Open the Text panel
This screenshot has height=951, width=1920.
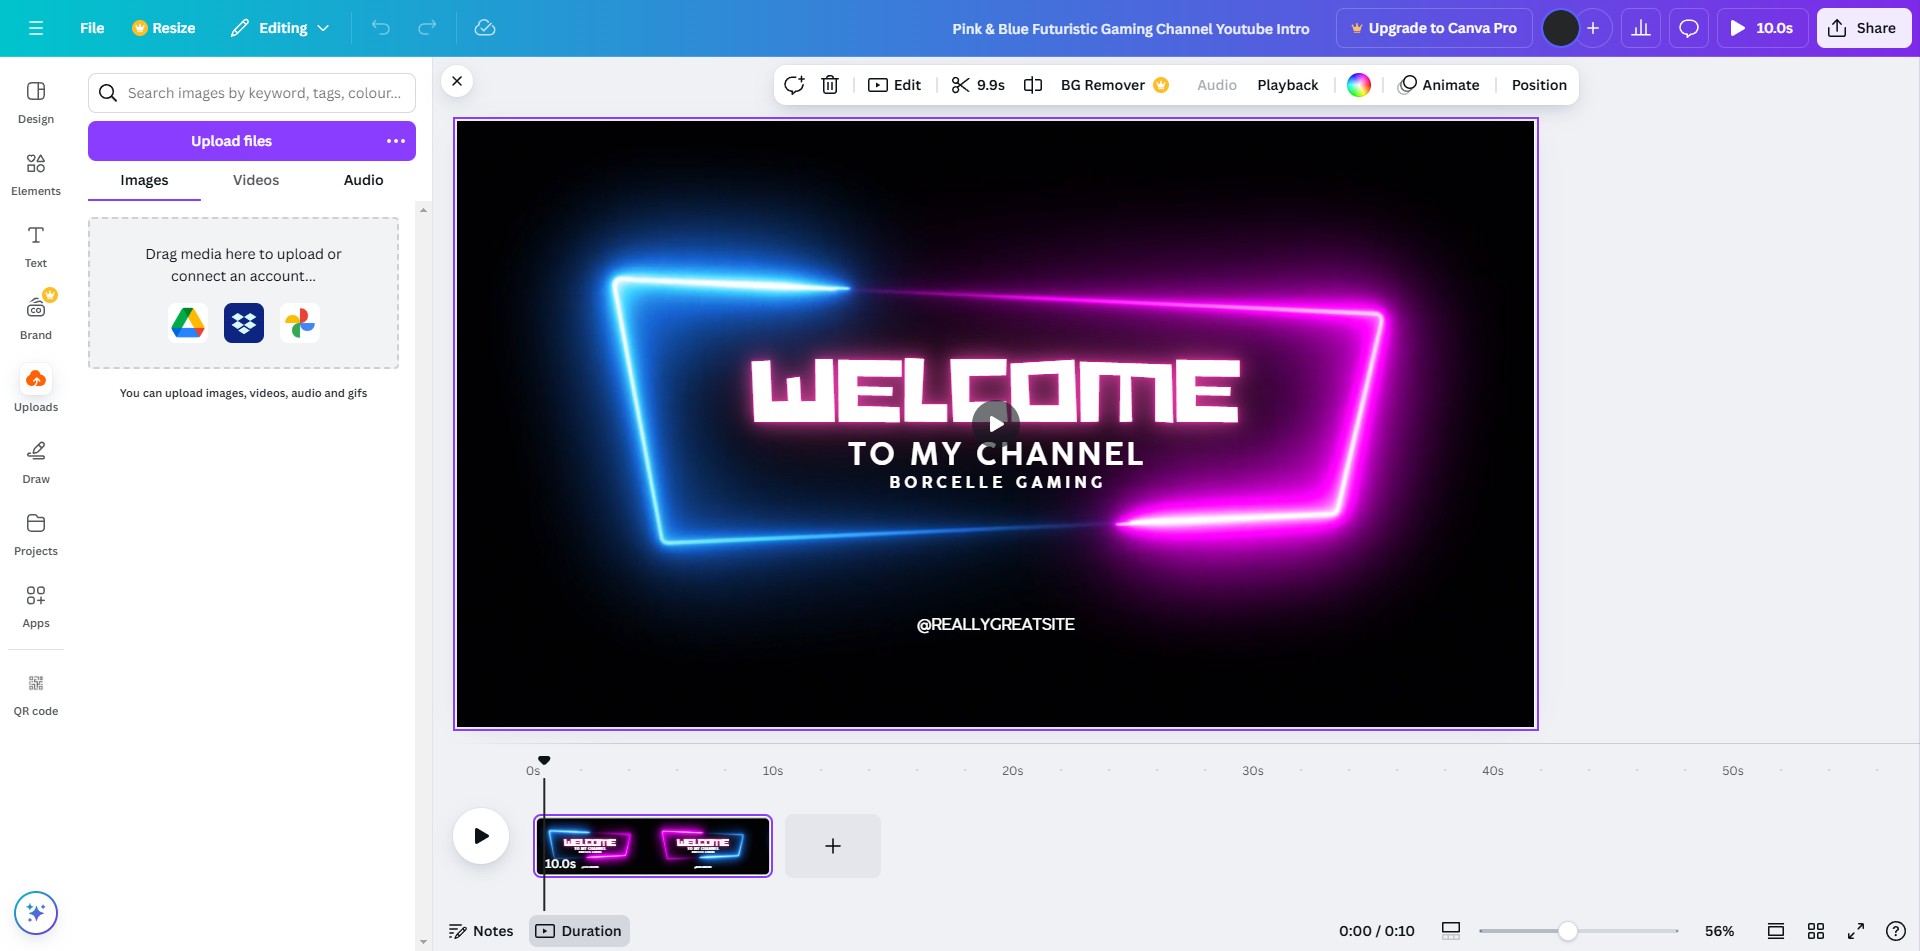point(36,246)
